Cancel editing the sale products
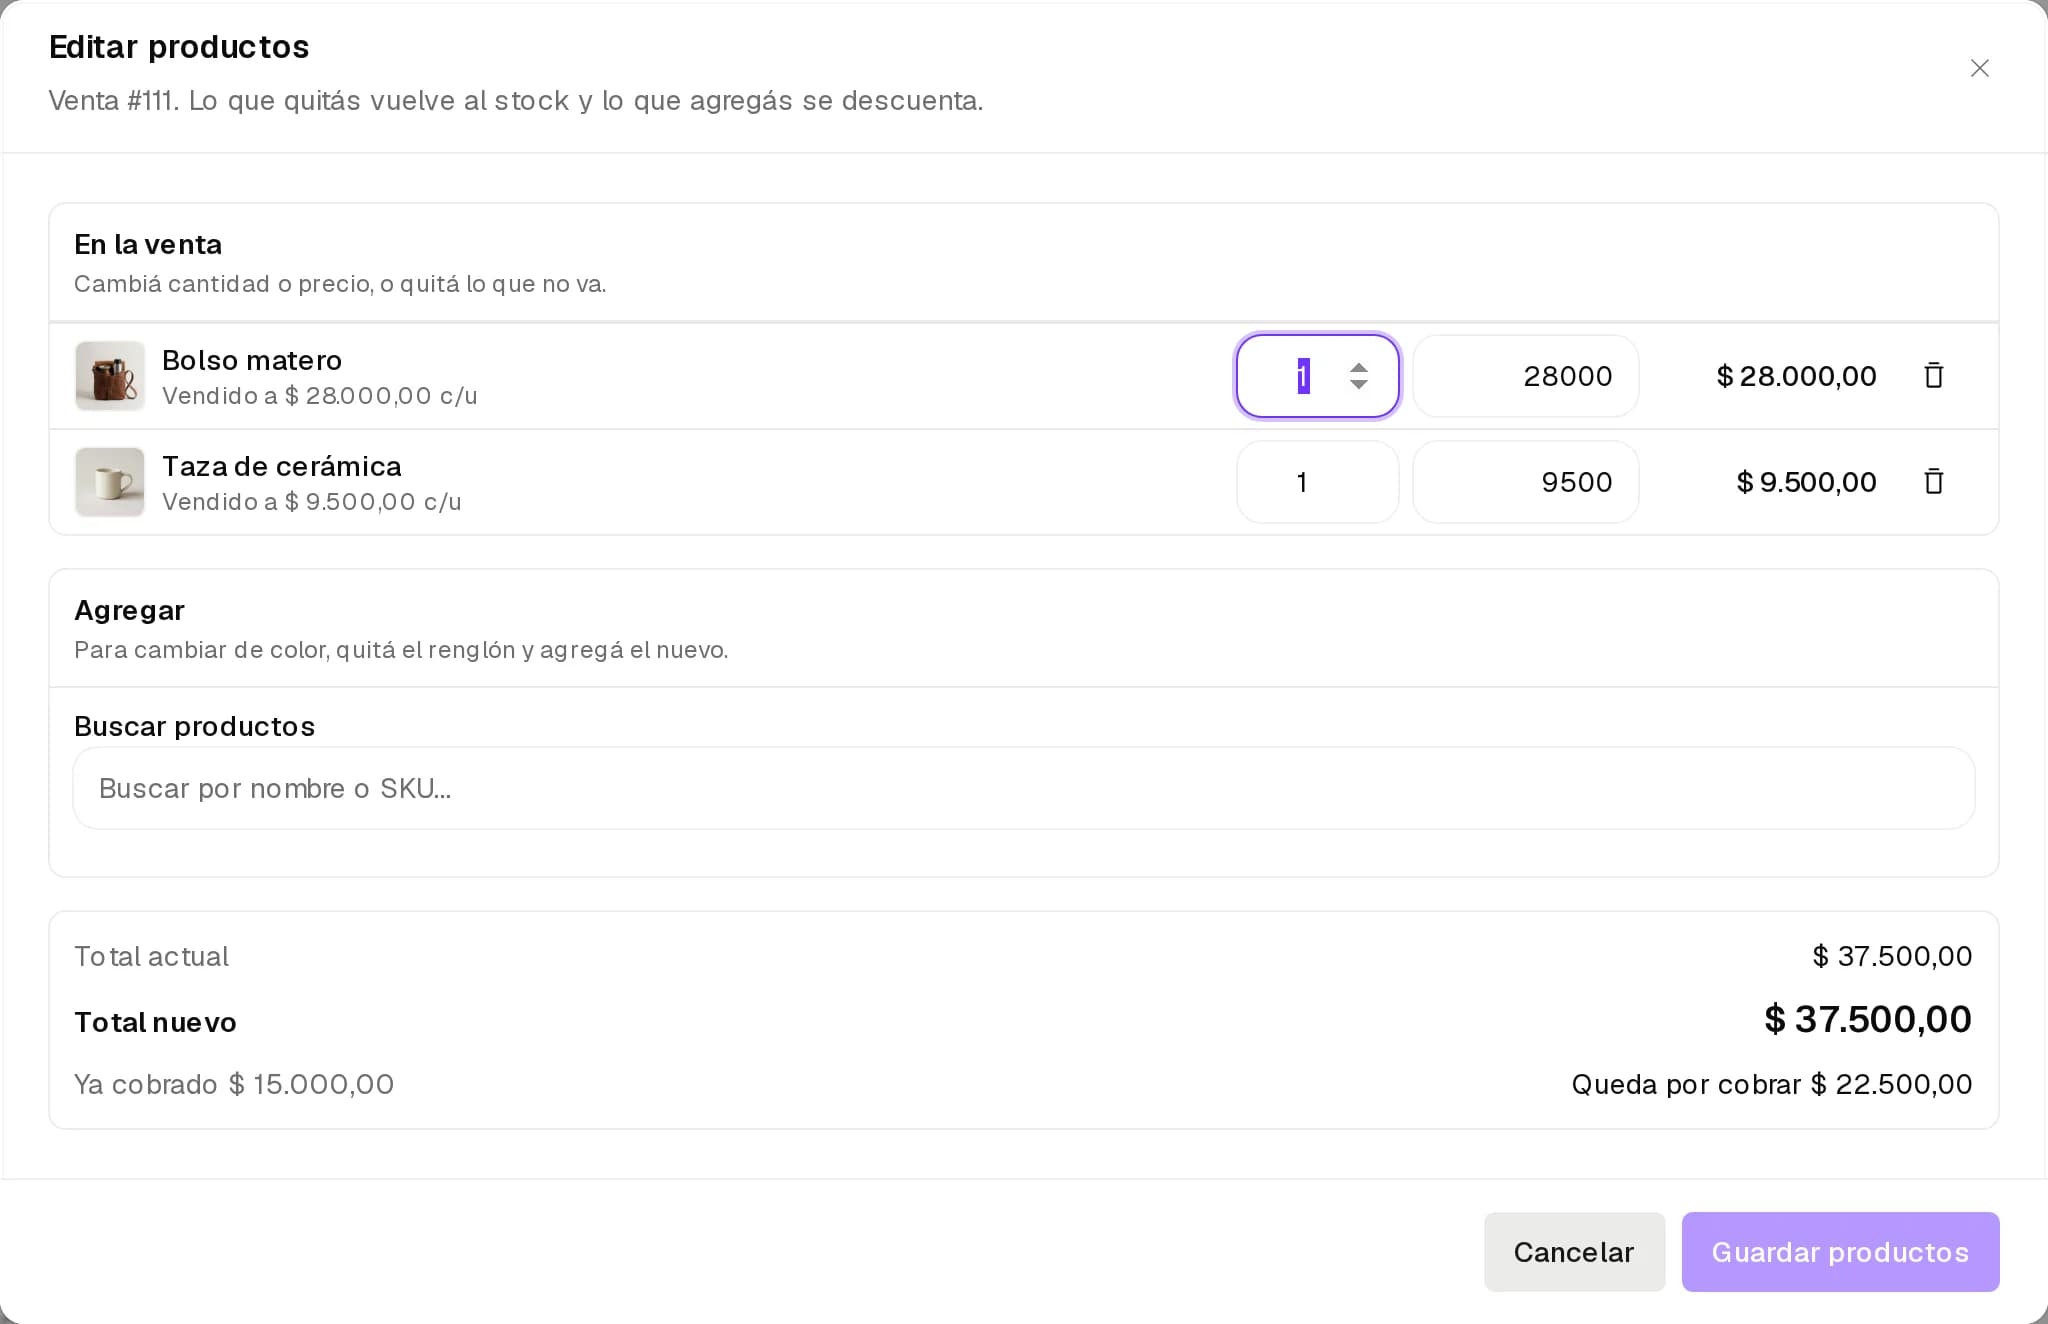The image size is (2048, 1324). pyautogui.click(x=1574, y=1252)
